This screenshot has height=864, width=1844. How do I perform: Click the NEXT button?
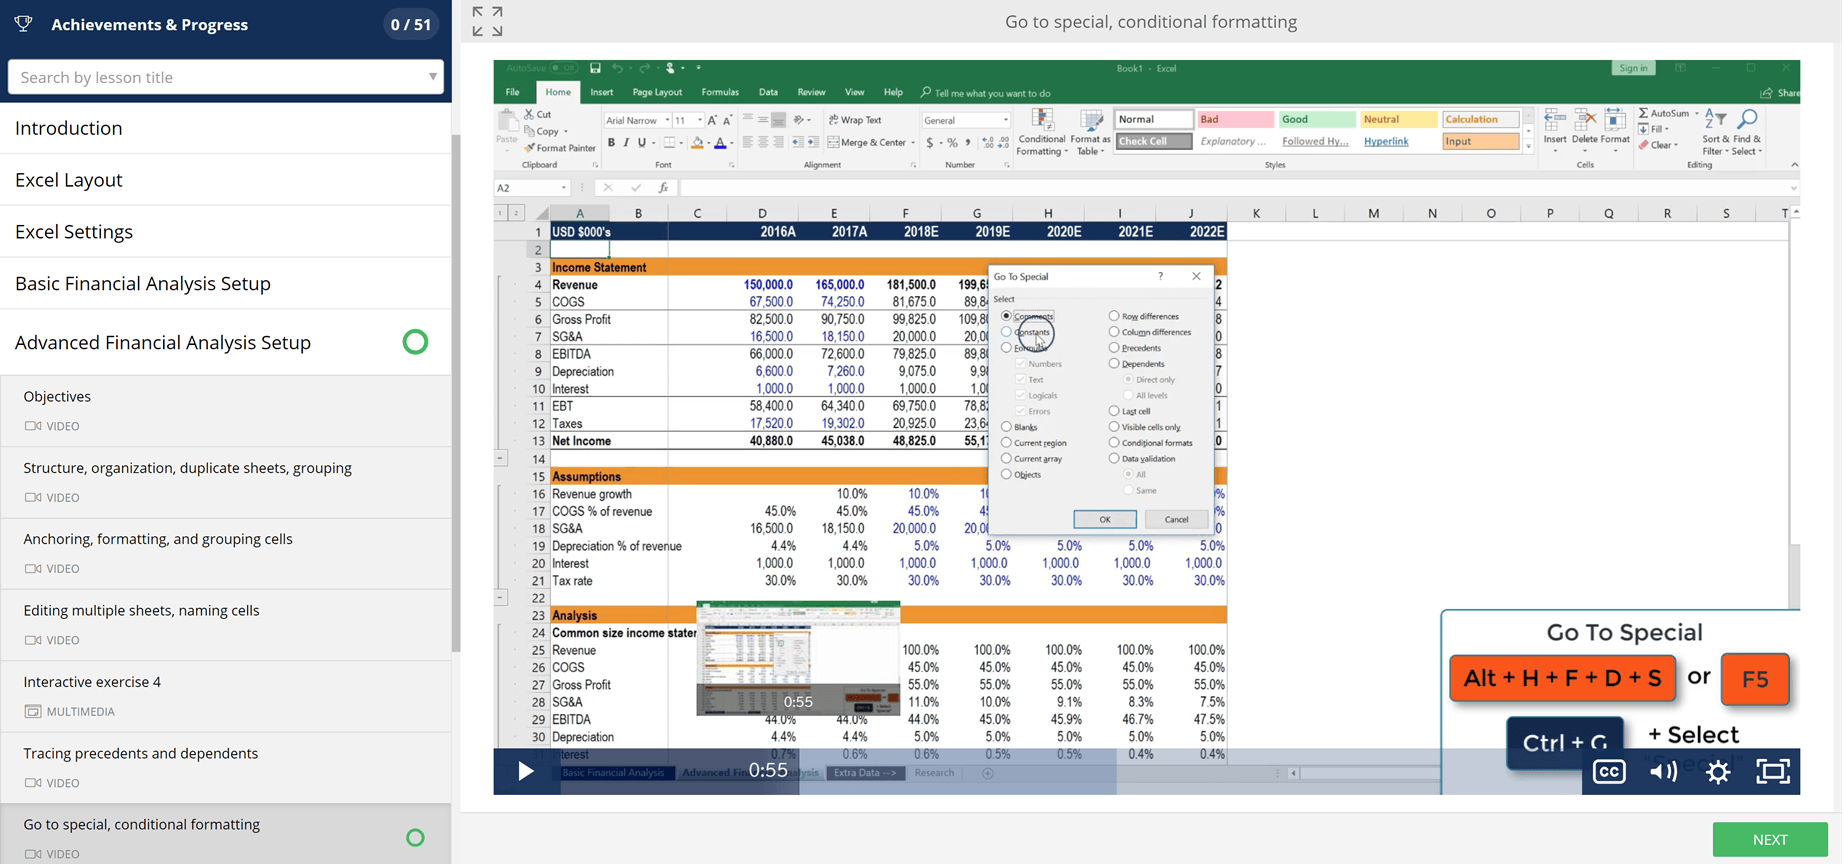pos(1769,839)
